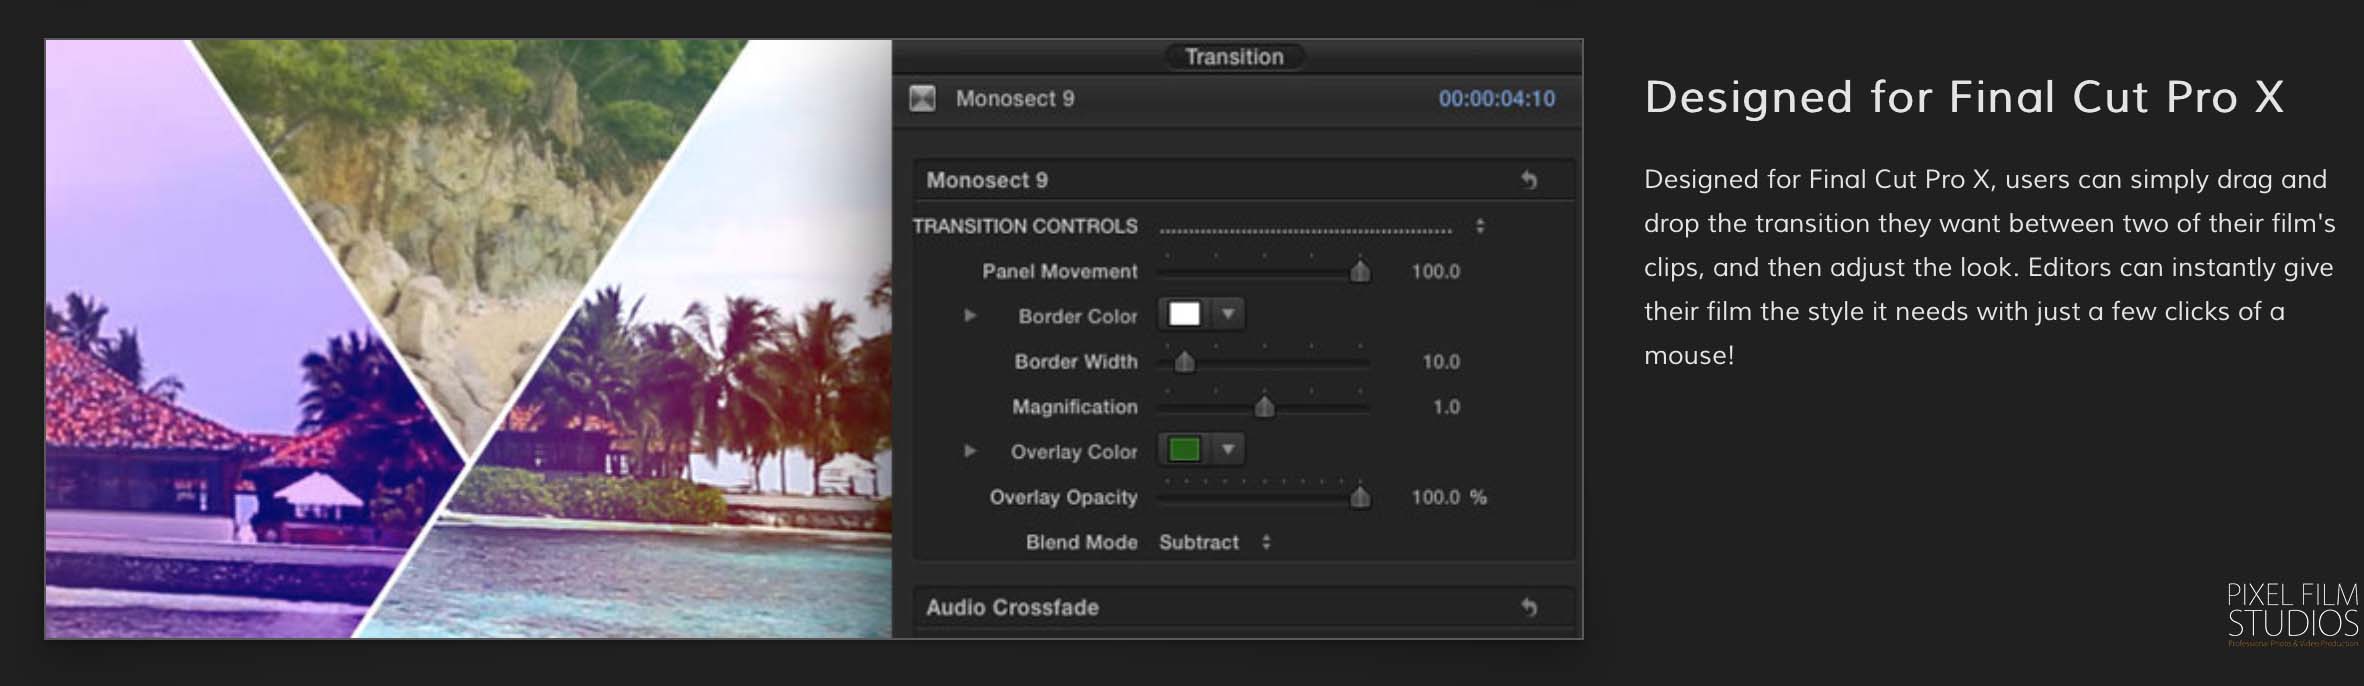
Task: Click the Panel Movement value 100.0
Action: pyautogui.click(x=1435, y=271)
